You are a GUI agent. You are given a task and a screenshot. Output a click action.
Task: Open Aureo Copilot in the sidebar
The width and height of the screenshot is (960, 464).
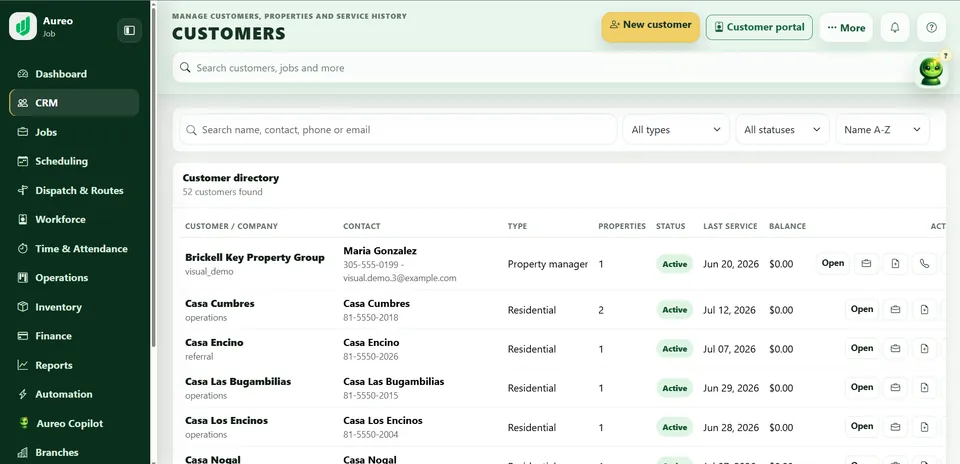point(74,423)
